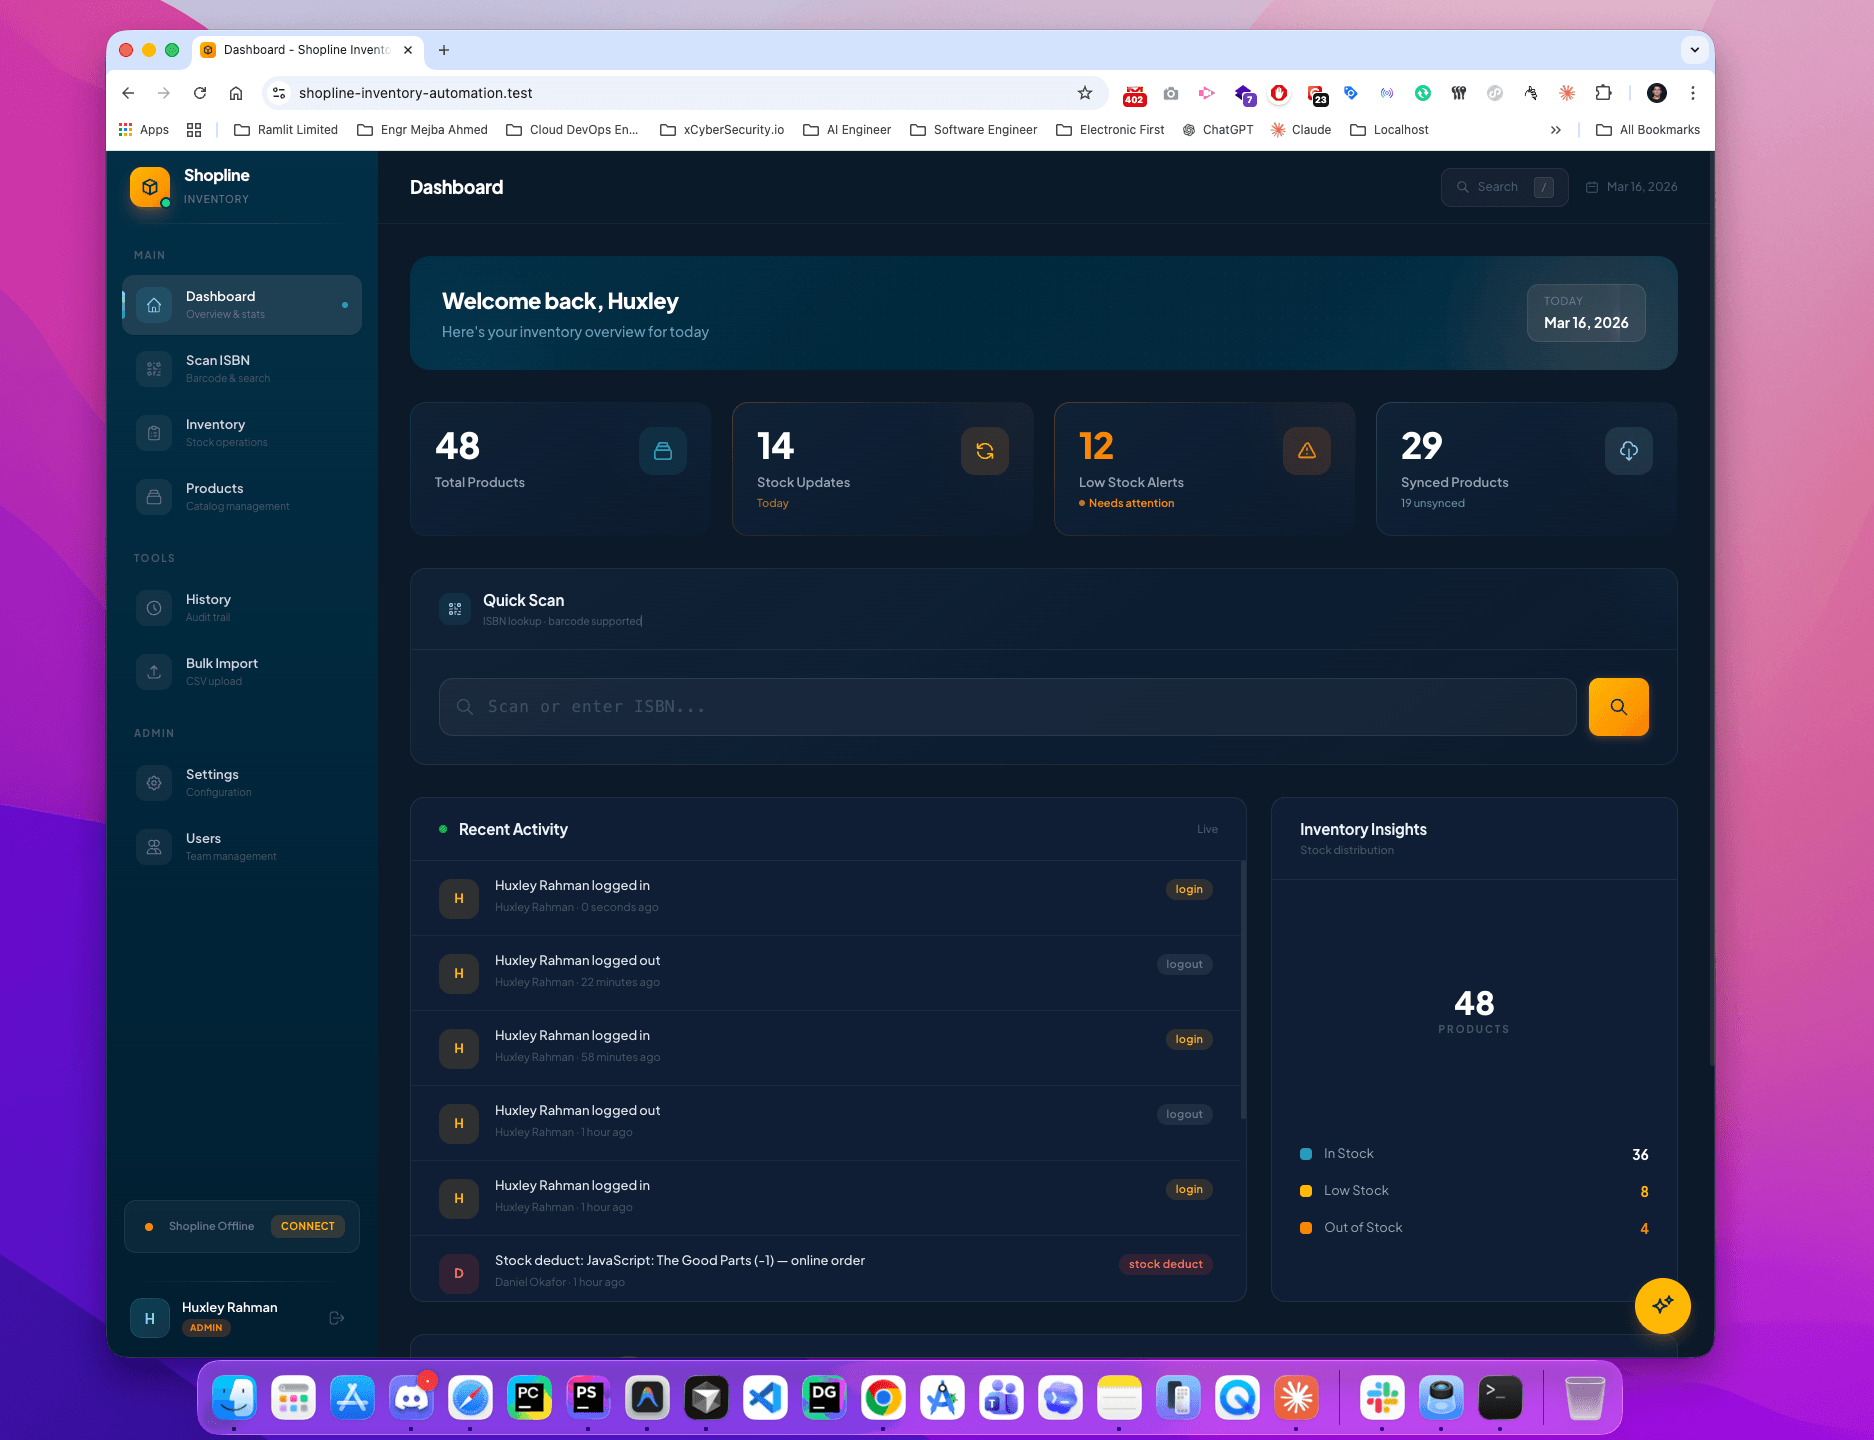Click the Scan ISBN barcode icon in sidebar
The height and width of the screenshot is (1440, 1874).
pyautogui.click(x=154, y=369)
